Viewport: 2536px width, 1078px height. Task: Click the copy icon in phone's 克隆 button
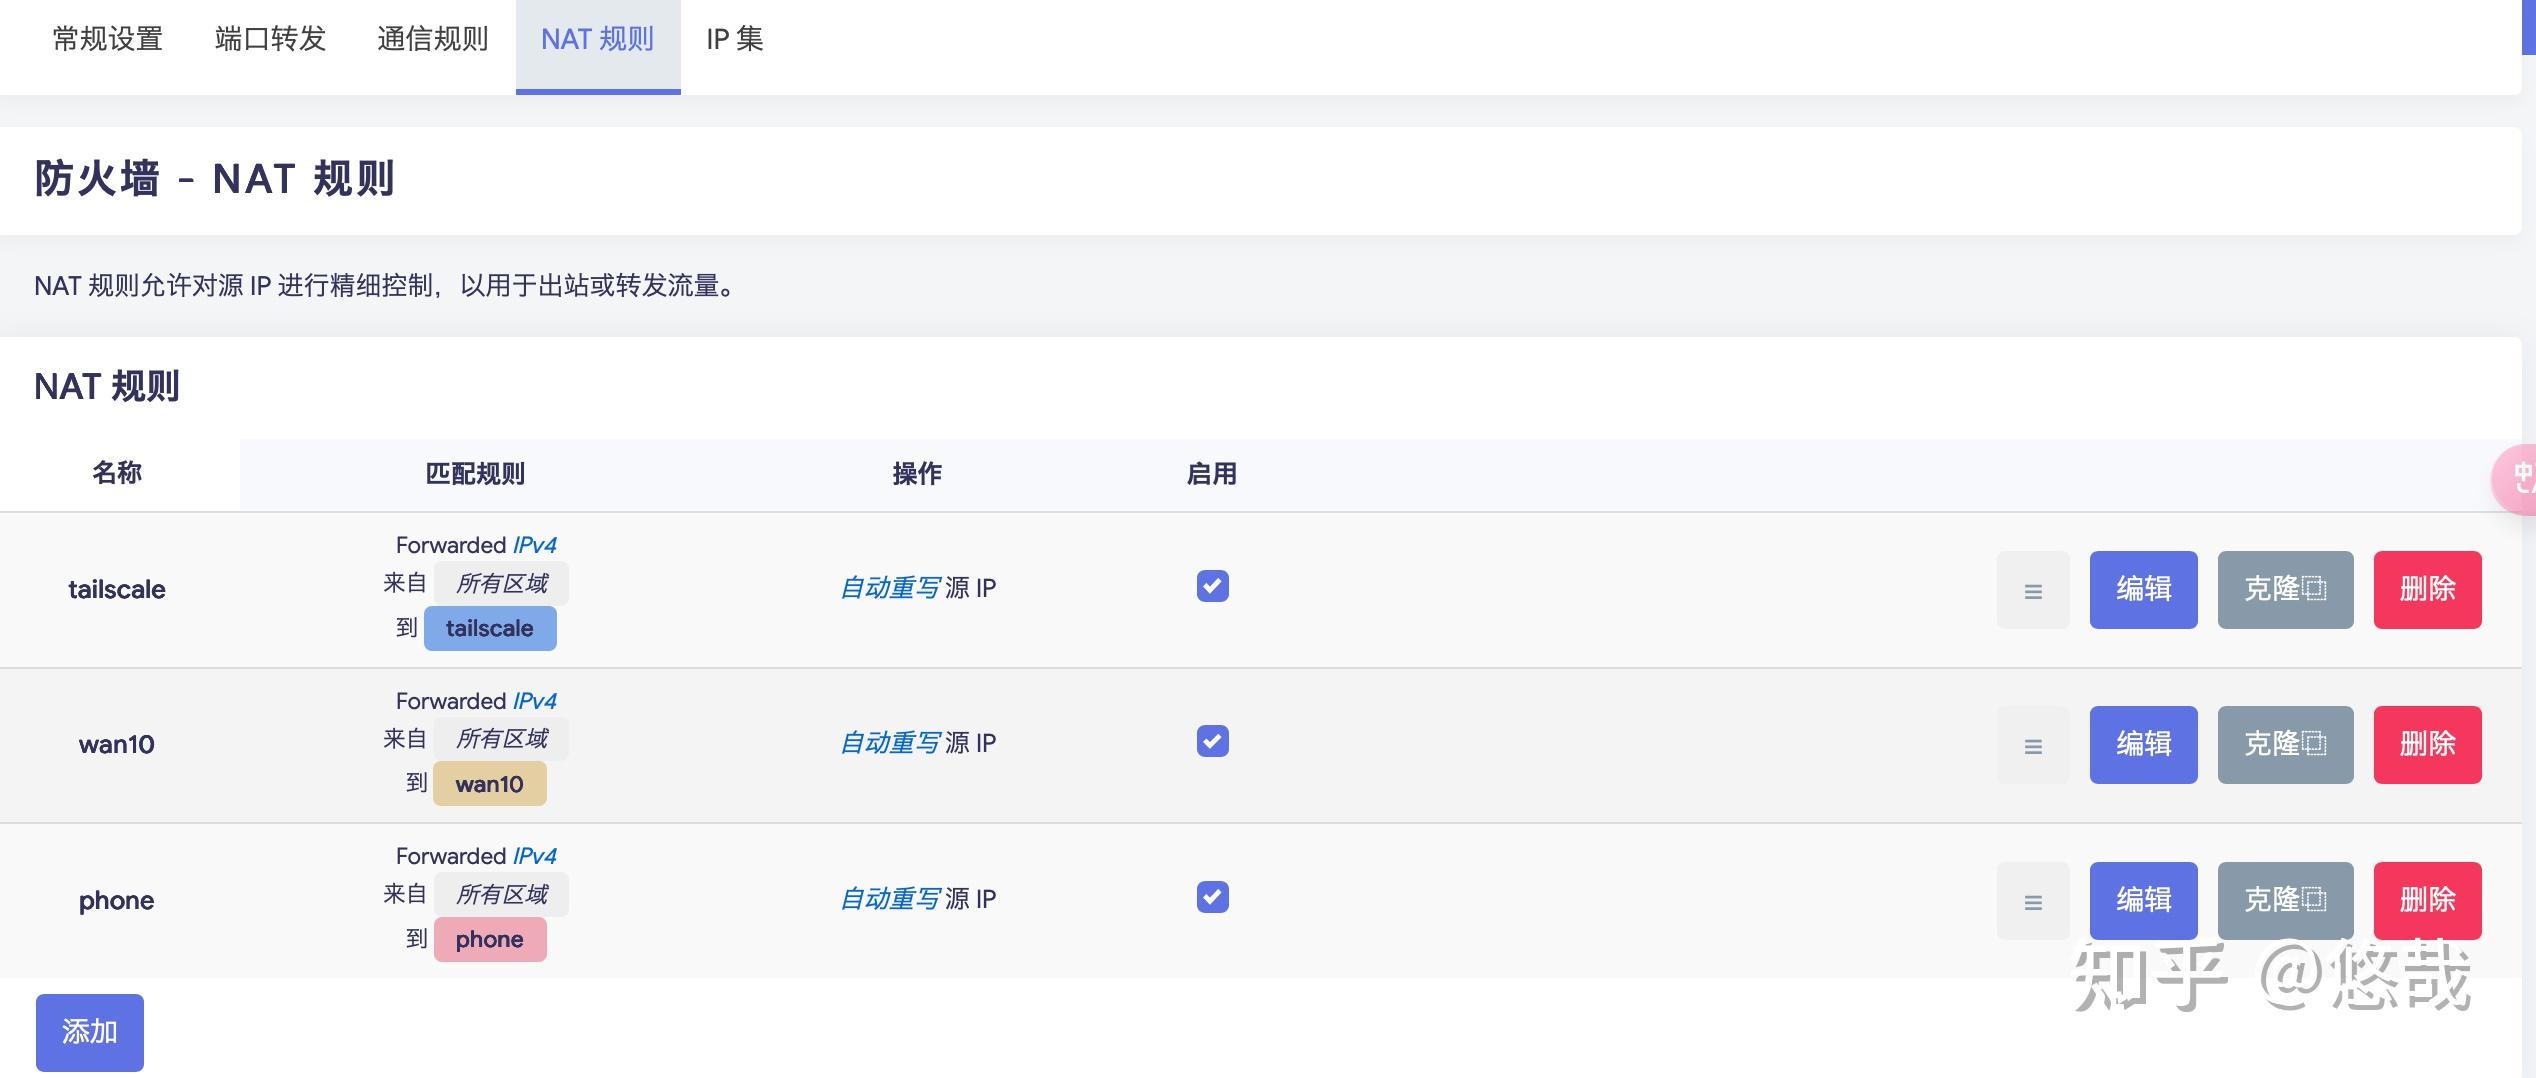tap(2316, 900)
